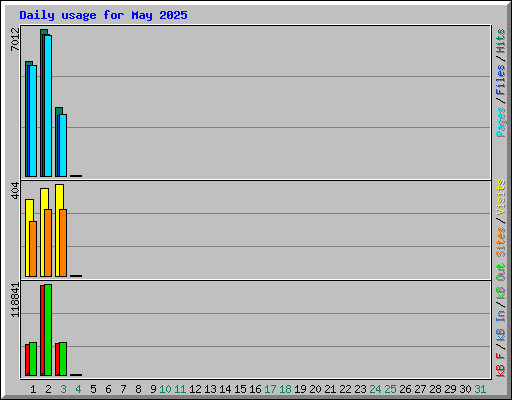512x400 pixels.
Task: Click day label 26 on the axis
Action: coord(405,389)
